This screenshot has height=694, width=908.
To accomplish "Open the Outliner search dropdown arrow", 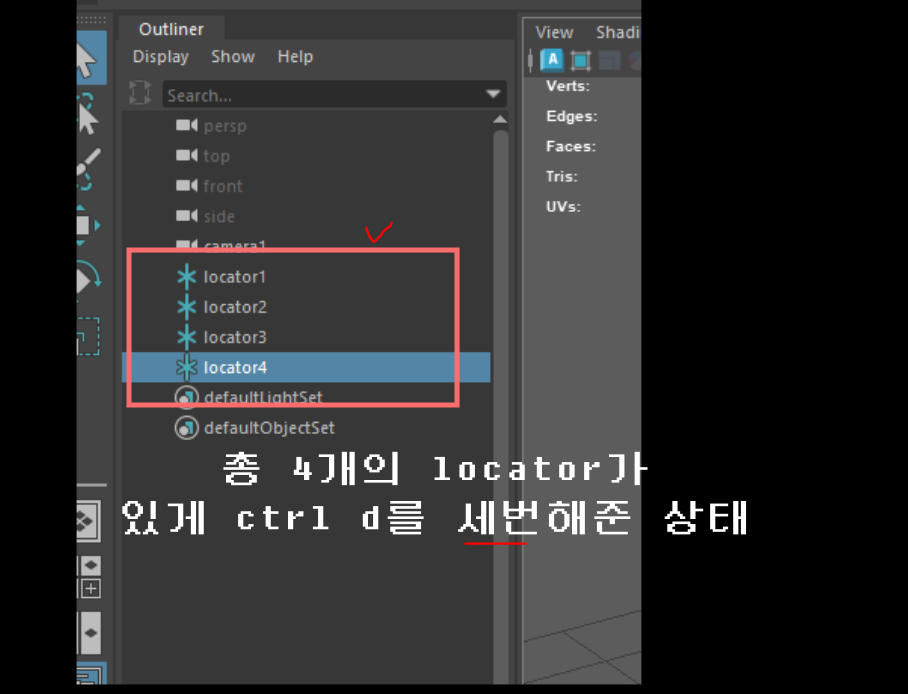I will point(493,94).
